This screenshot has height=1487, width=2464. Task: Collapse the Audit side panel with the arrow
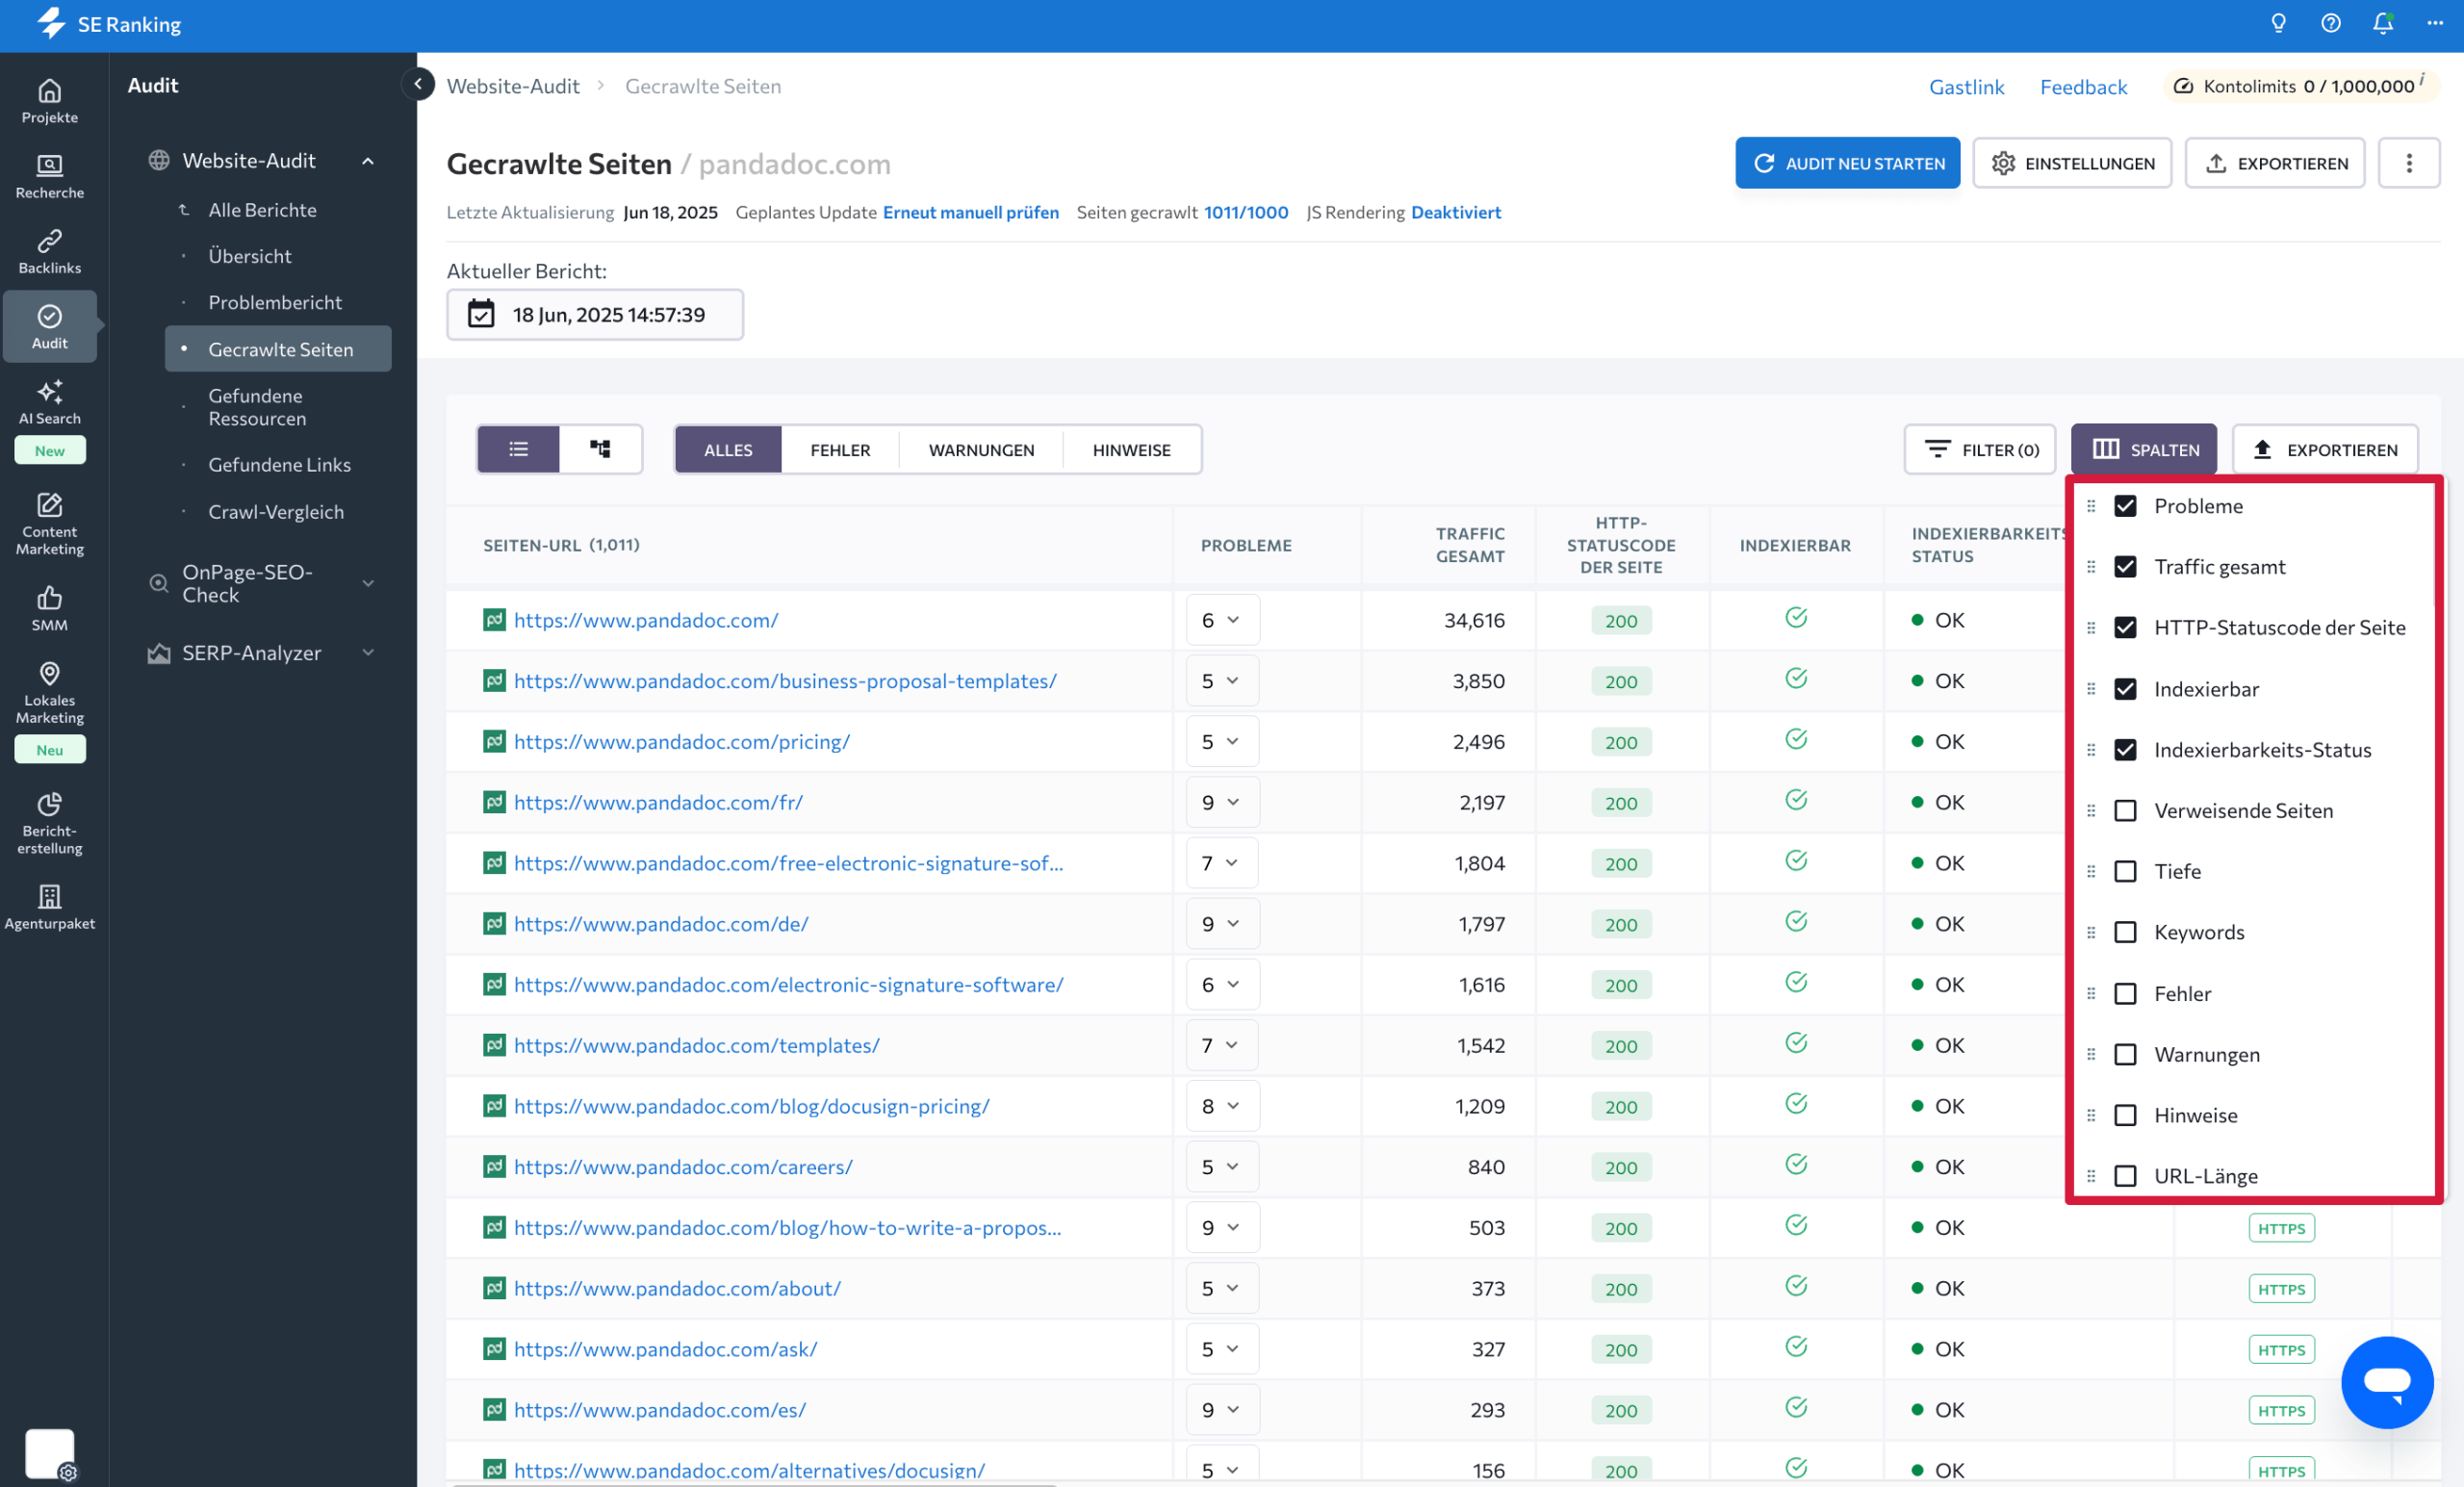point(418,84)
